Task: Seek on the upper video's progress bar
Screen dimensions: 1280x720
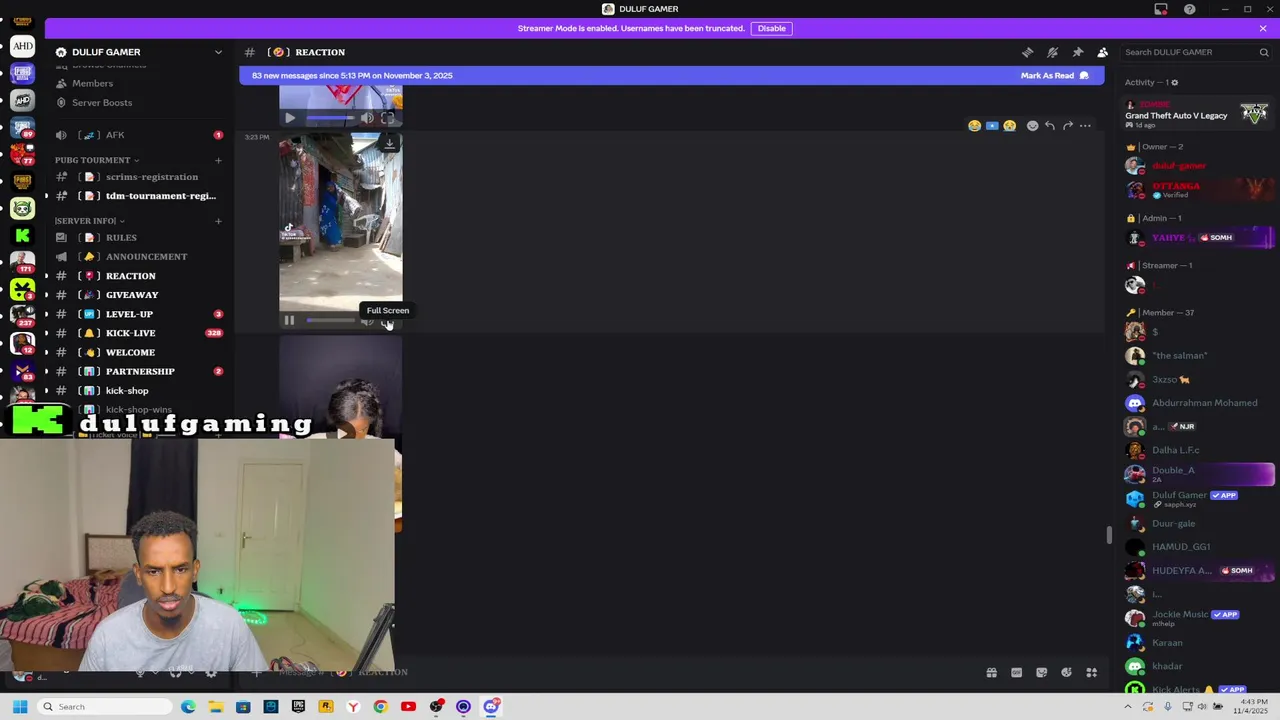Action: [x=331, y=118]
